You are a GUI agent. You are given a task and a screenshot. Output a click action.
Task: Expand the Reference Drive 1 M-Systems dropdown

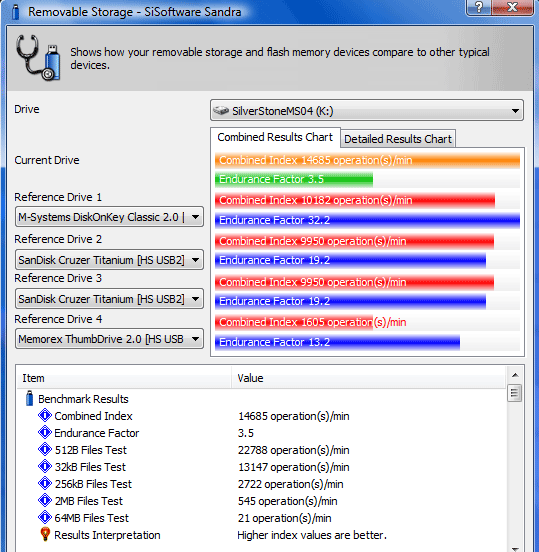pos(109,217)
